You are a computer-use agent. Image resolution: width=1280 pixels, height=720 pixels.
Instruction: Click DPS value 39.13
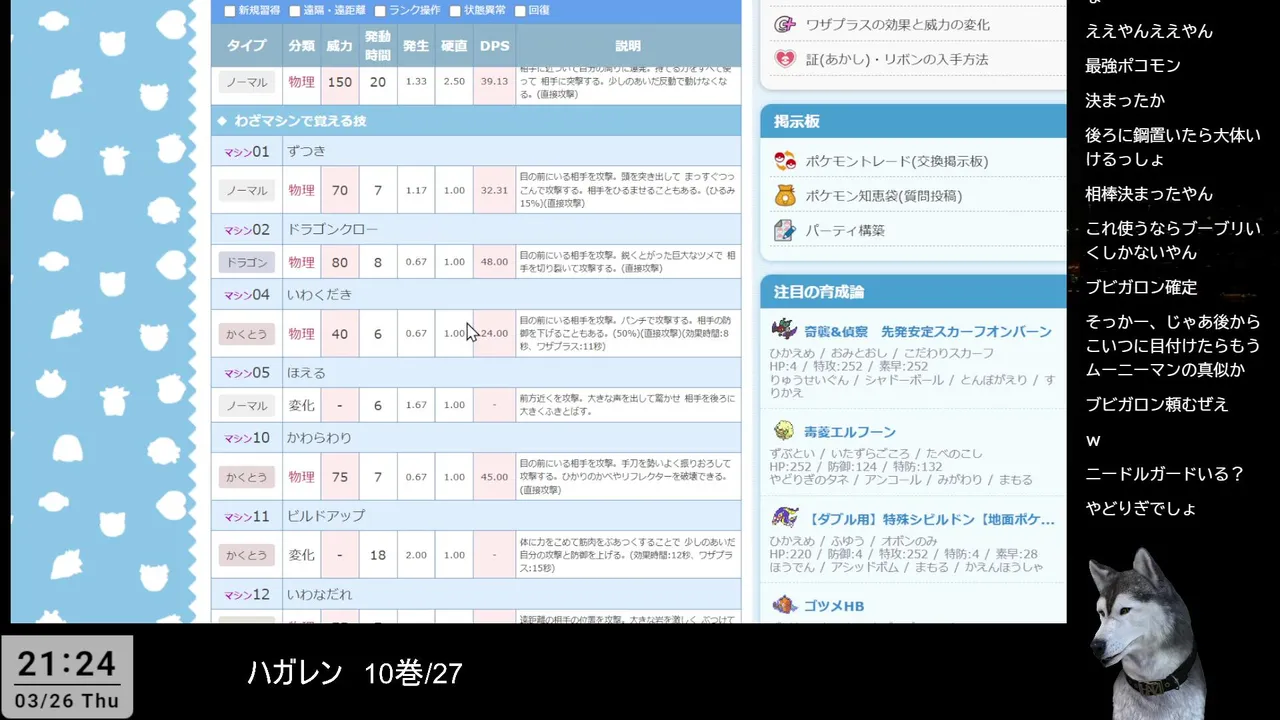[x=494, y=82]
